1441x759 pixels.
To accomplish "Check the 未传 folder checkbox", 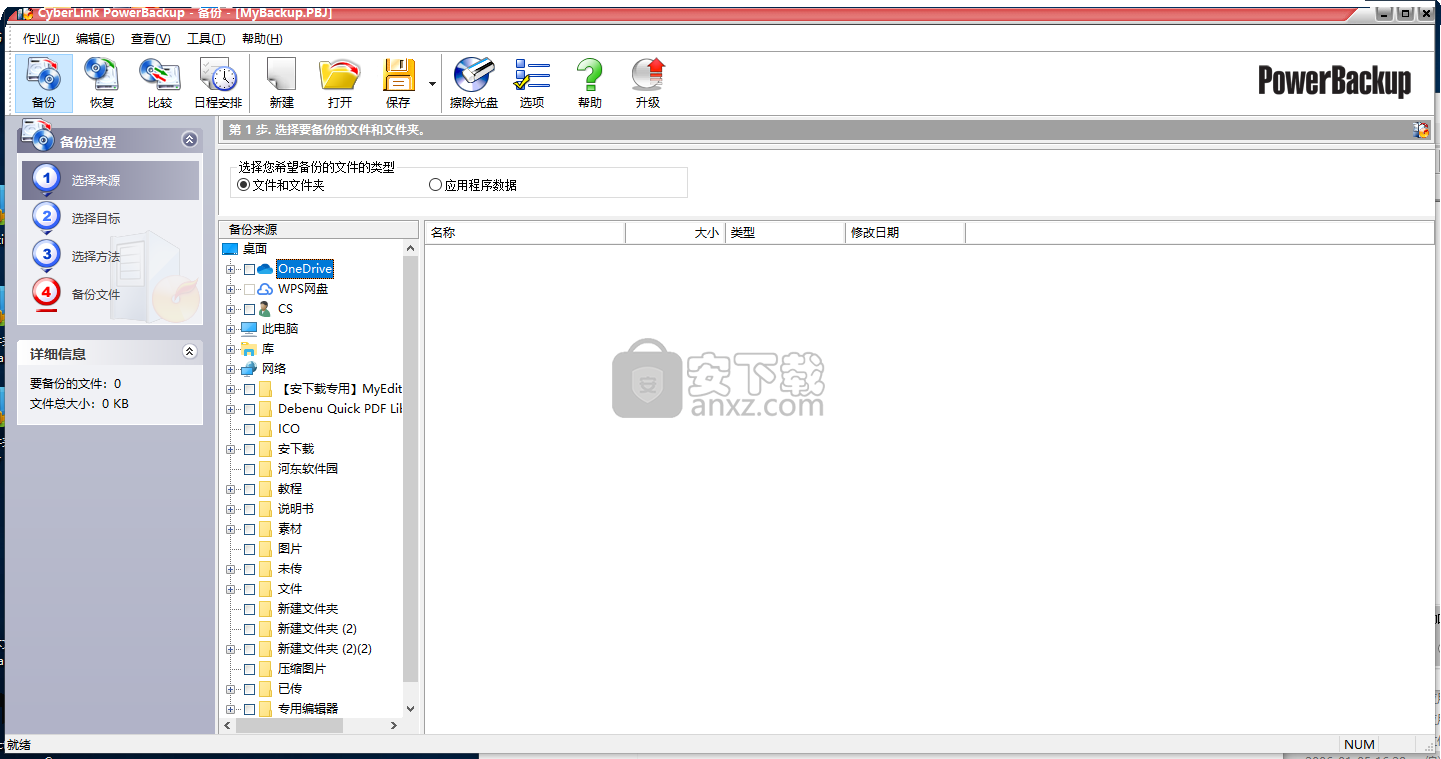I will tap(249, 569).
